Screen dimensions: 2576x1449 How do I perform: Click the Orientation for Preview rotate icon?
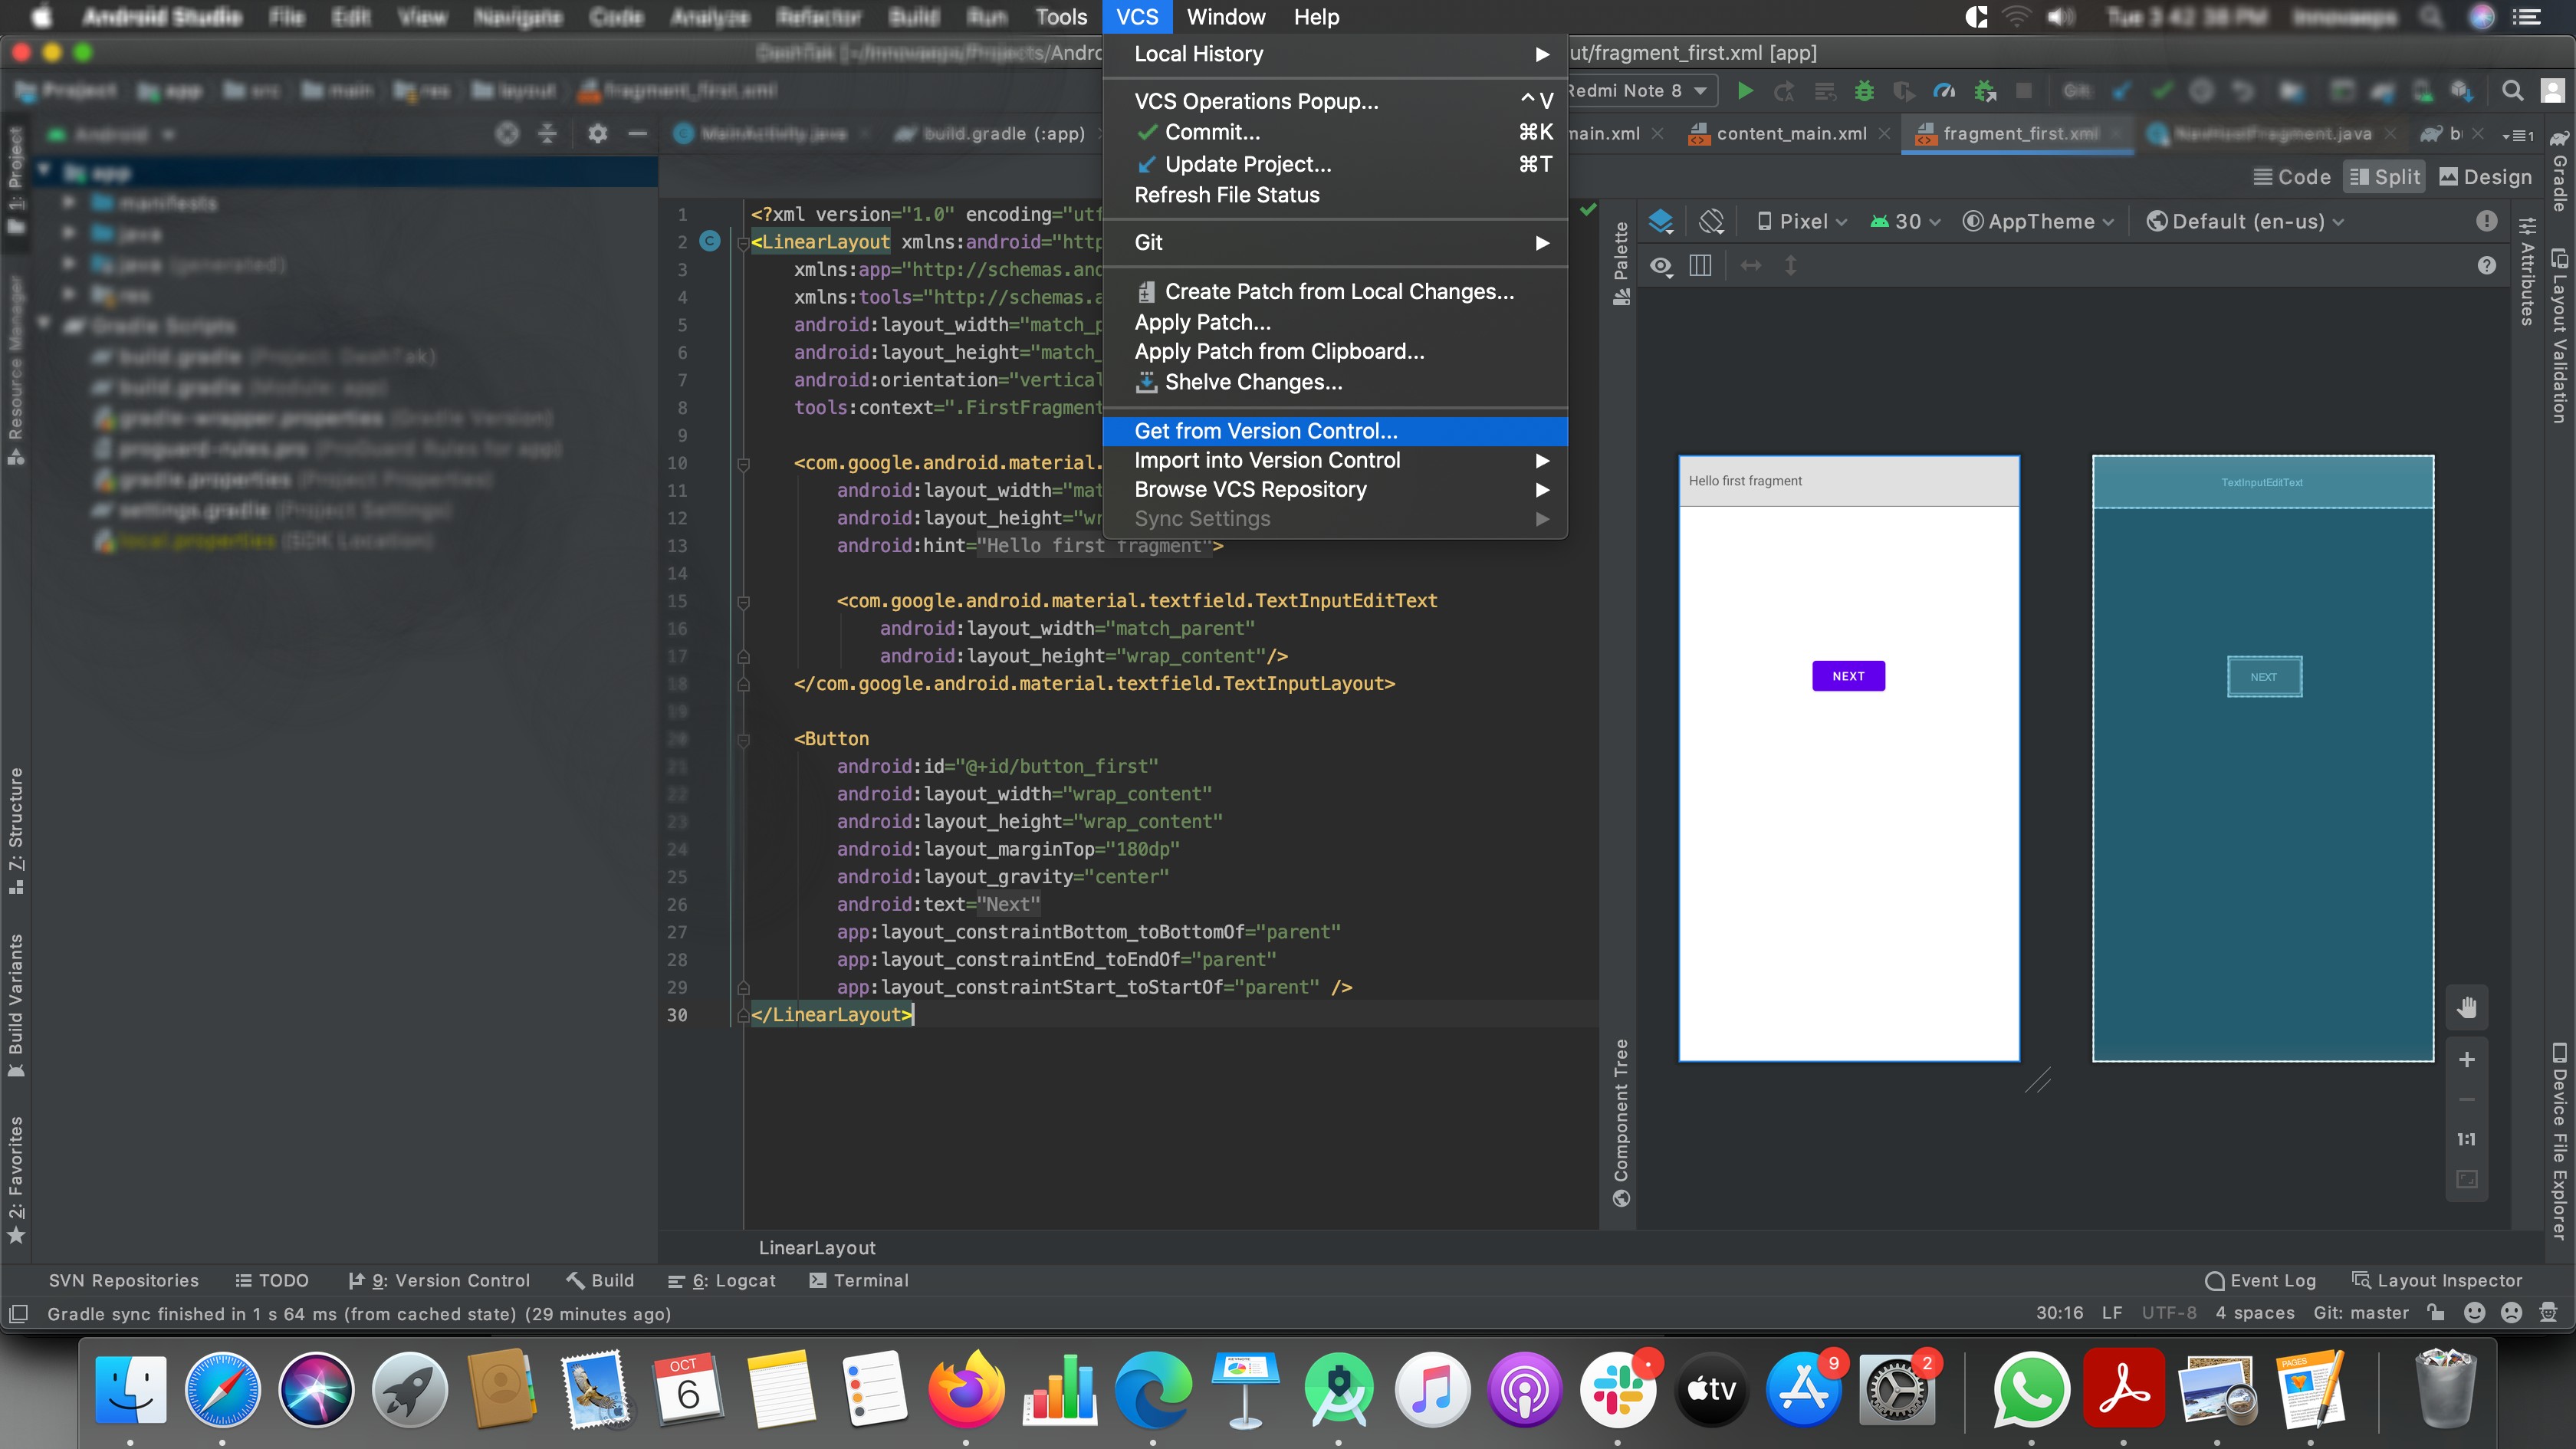coord(1711,221)
